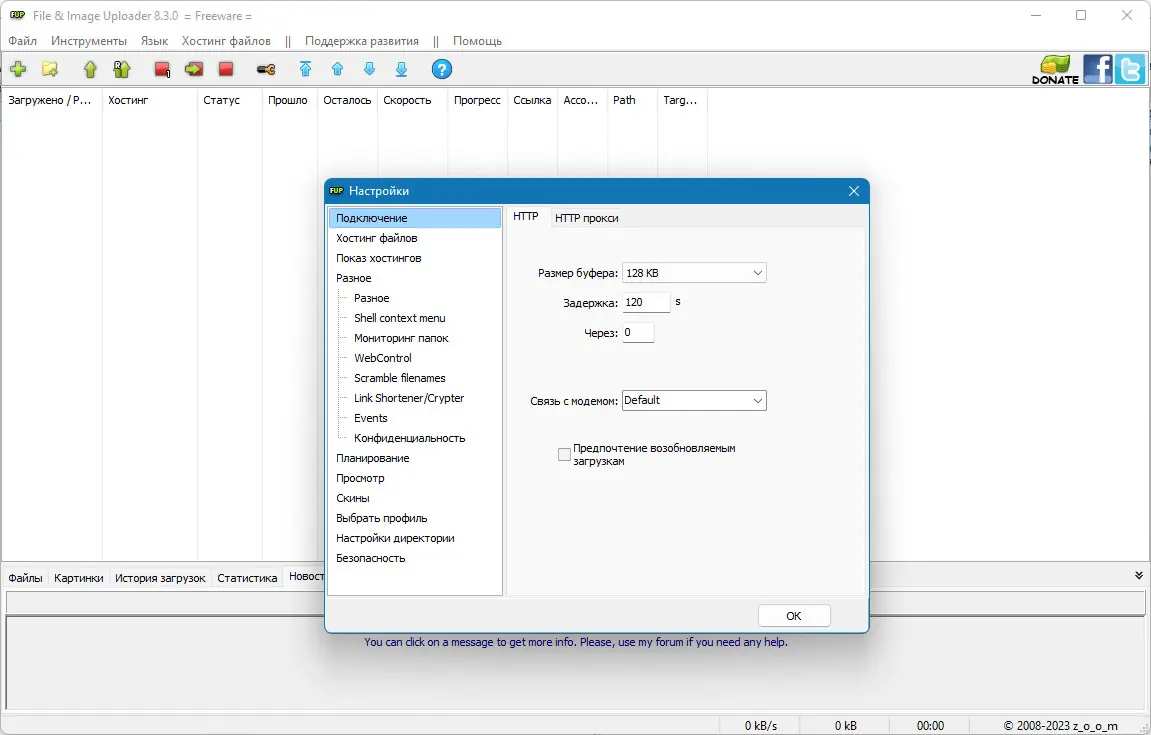Switch to the История загрузок tab

click(160, 578)
